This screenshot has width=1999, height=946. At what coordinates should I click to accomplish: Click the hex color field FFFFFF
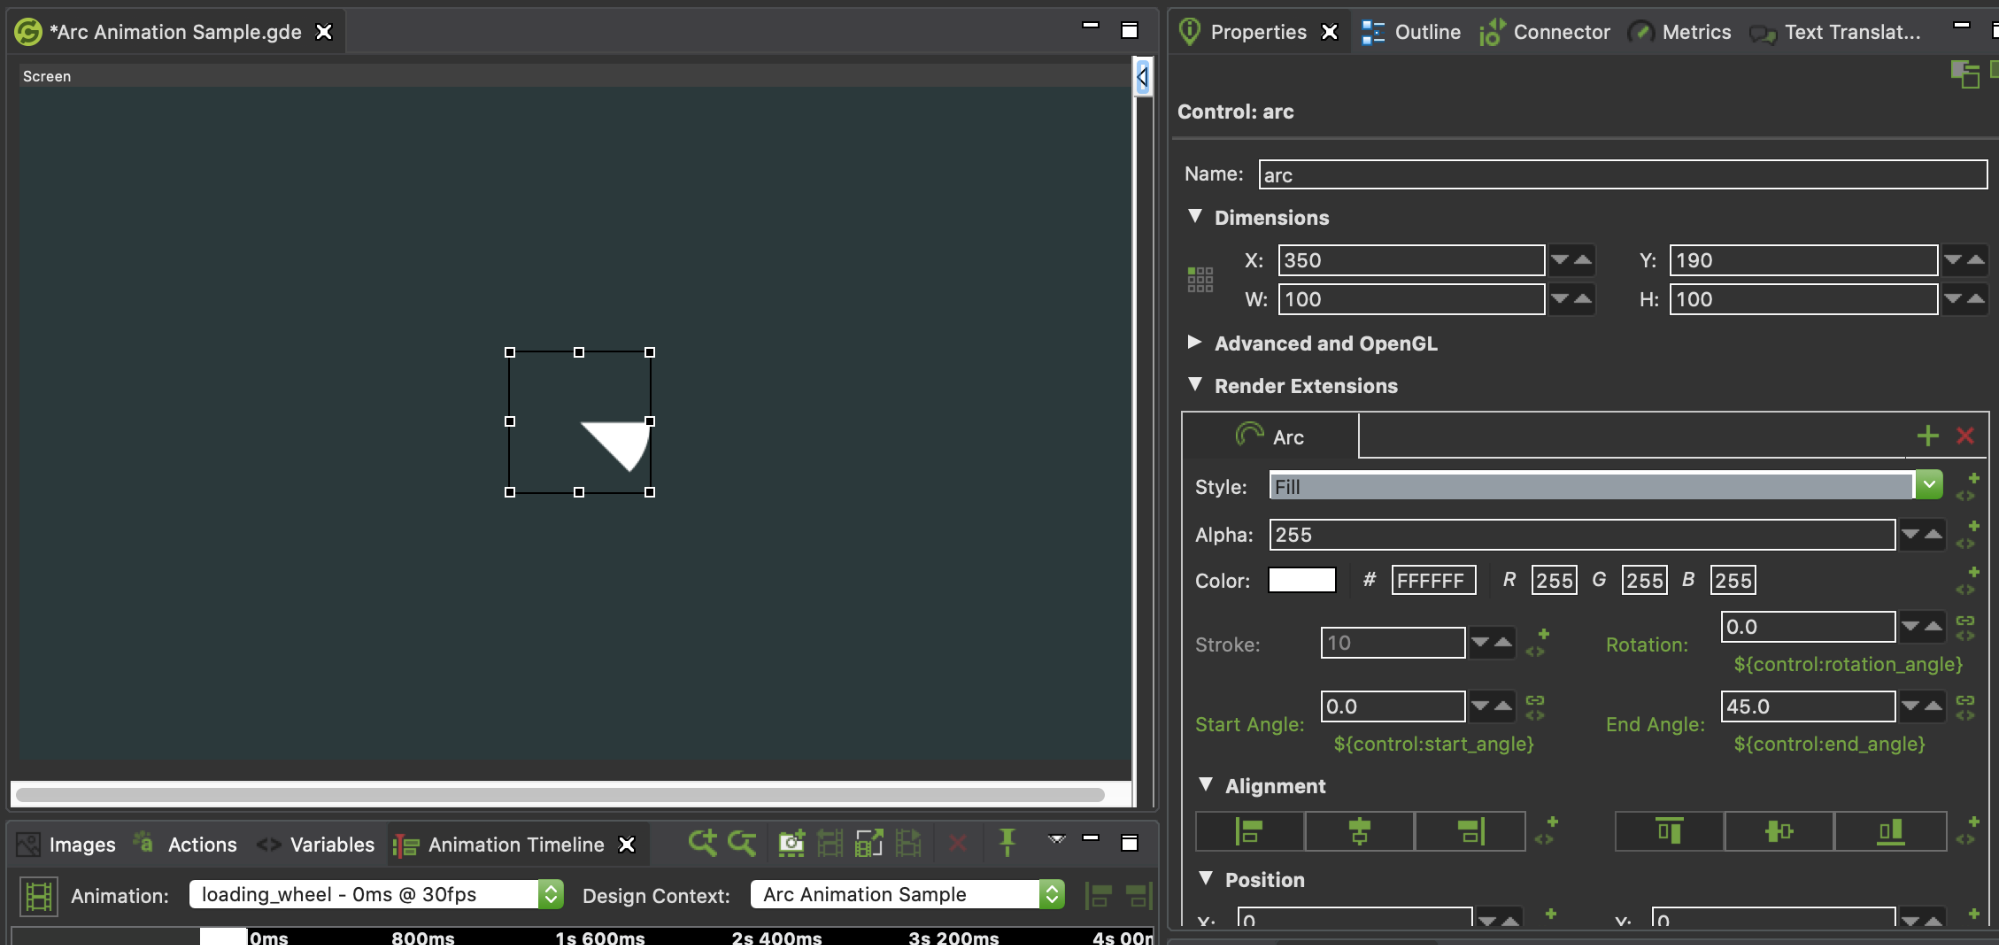tap(1433, 580)
